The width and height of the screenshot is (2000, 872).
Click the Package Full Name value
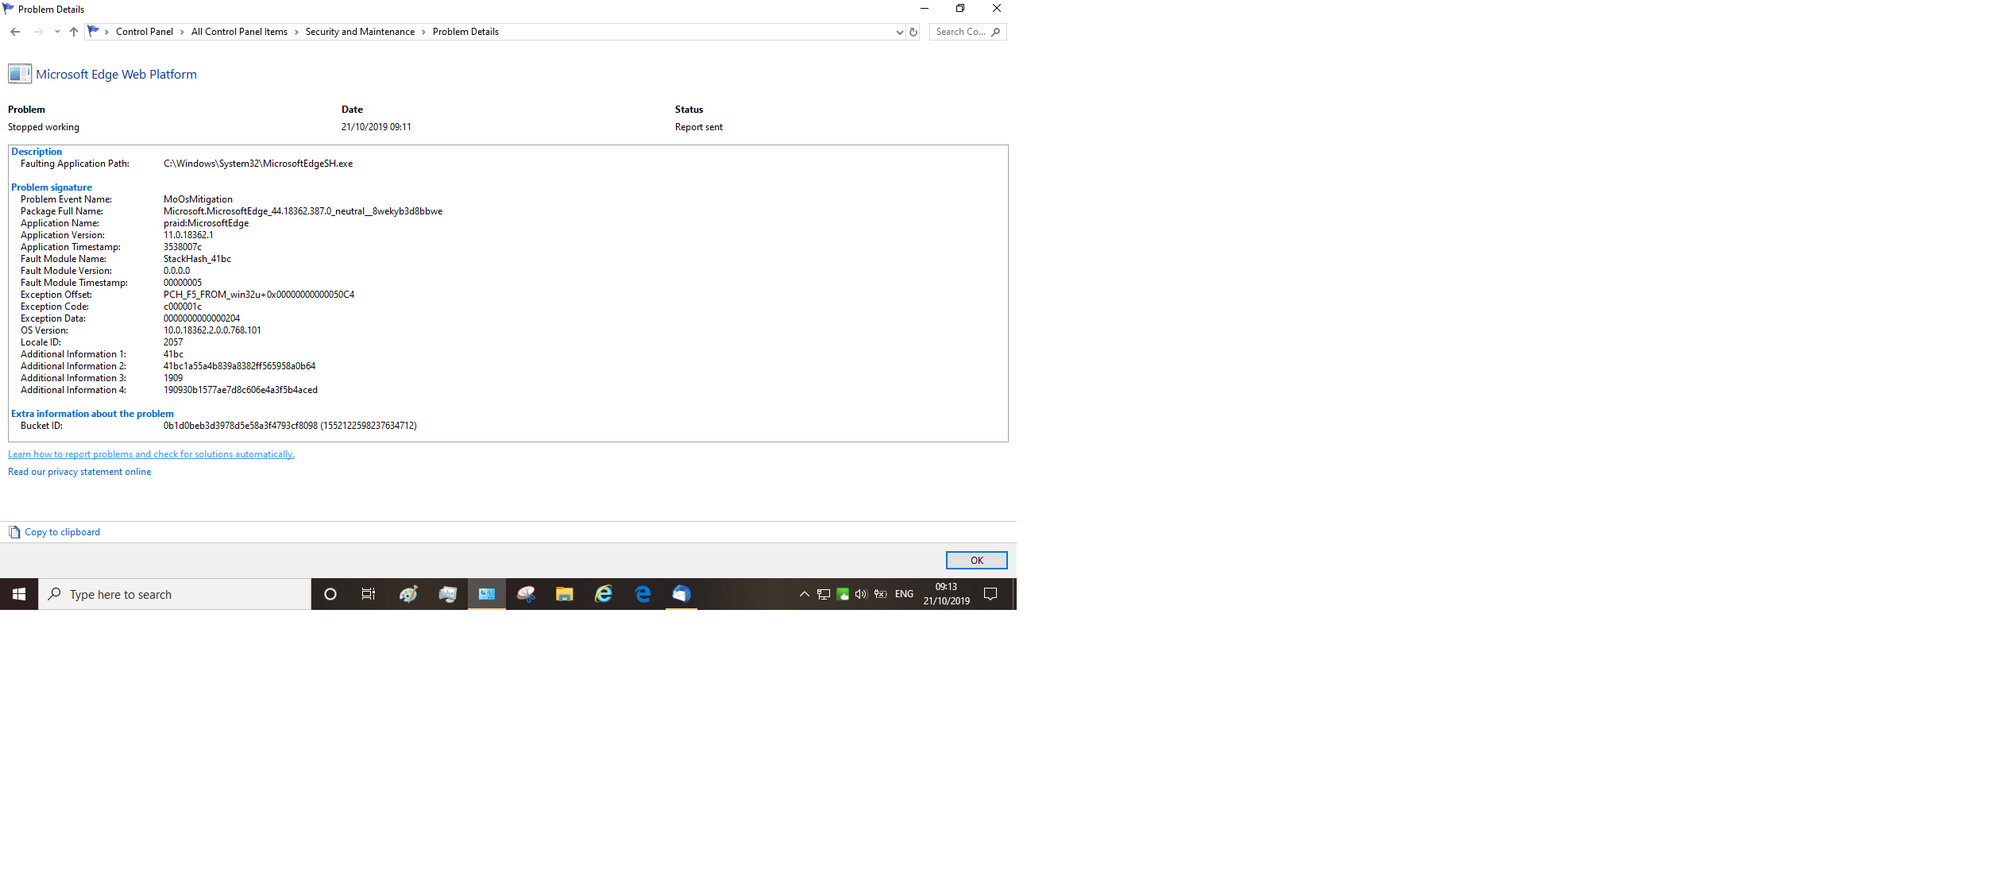pyautogui.click(x=303, y=212)
